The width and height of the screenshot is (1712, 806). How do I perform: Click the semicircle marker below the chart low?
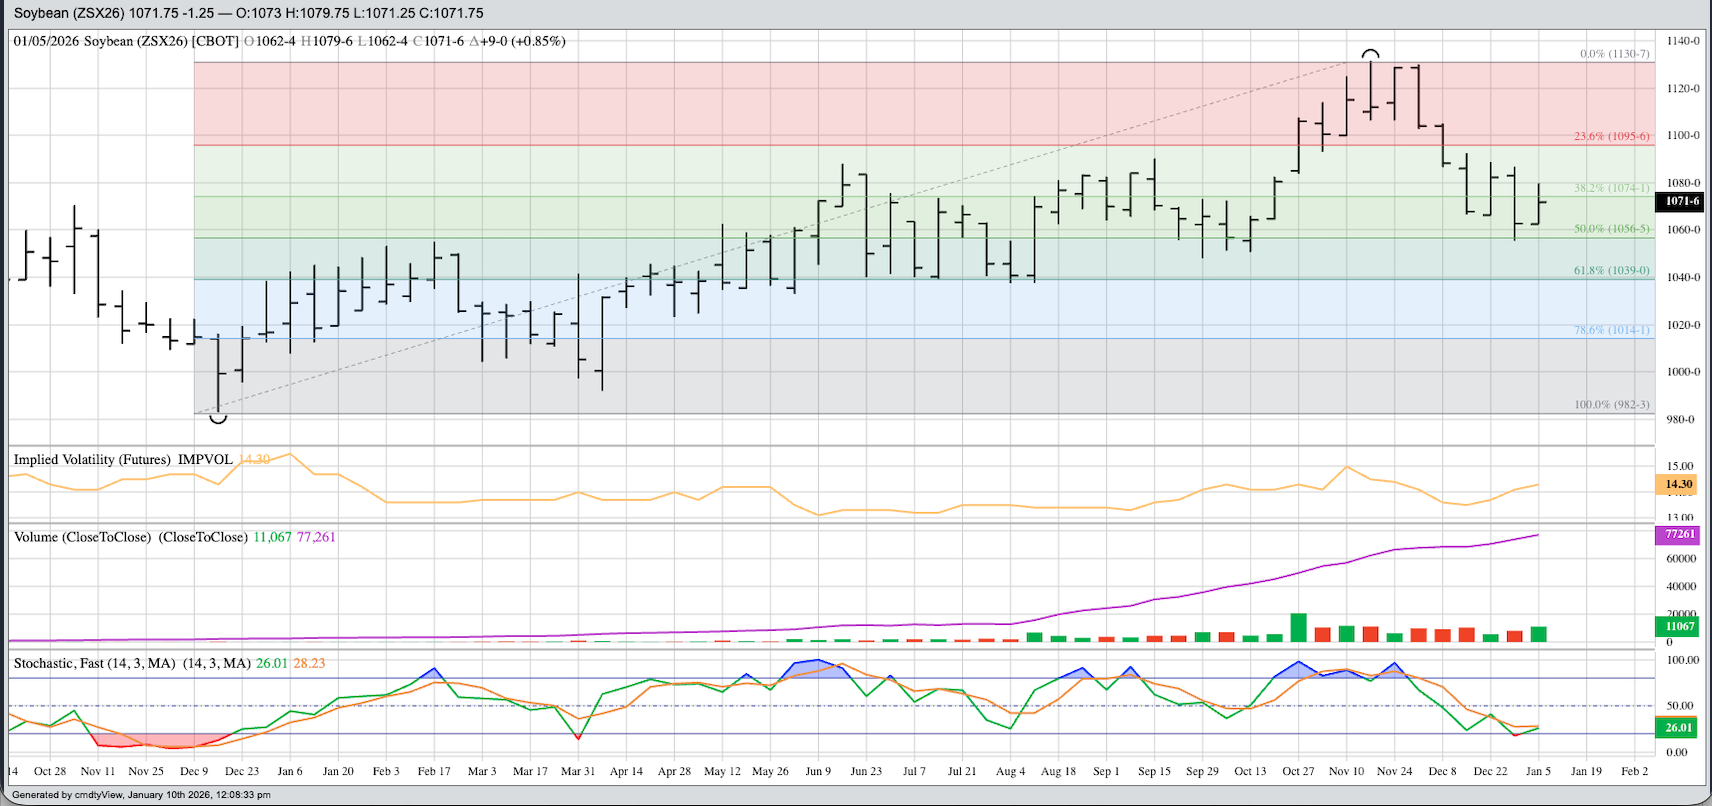click(218, 418)
